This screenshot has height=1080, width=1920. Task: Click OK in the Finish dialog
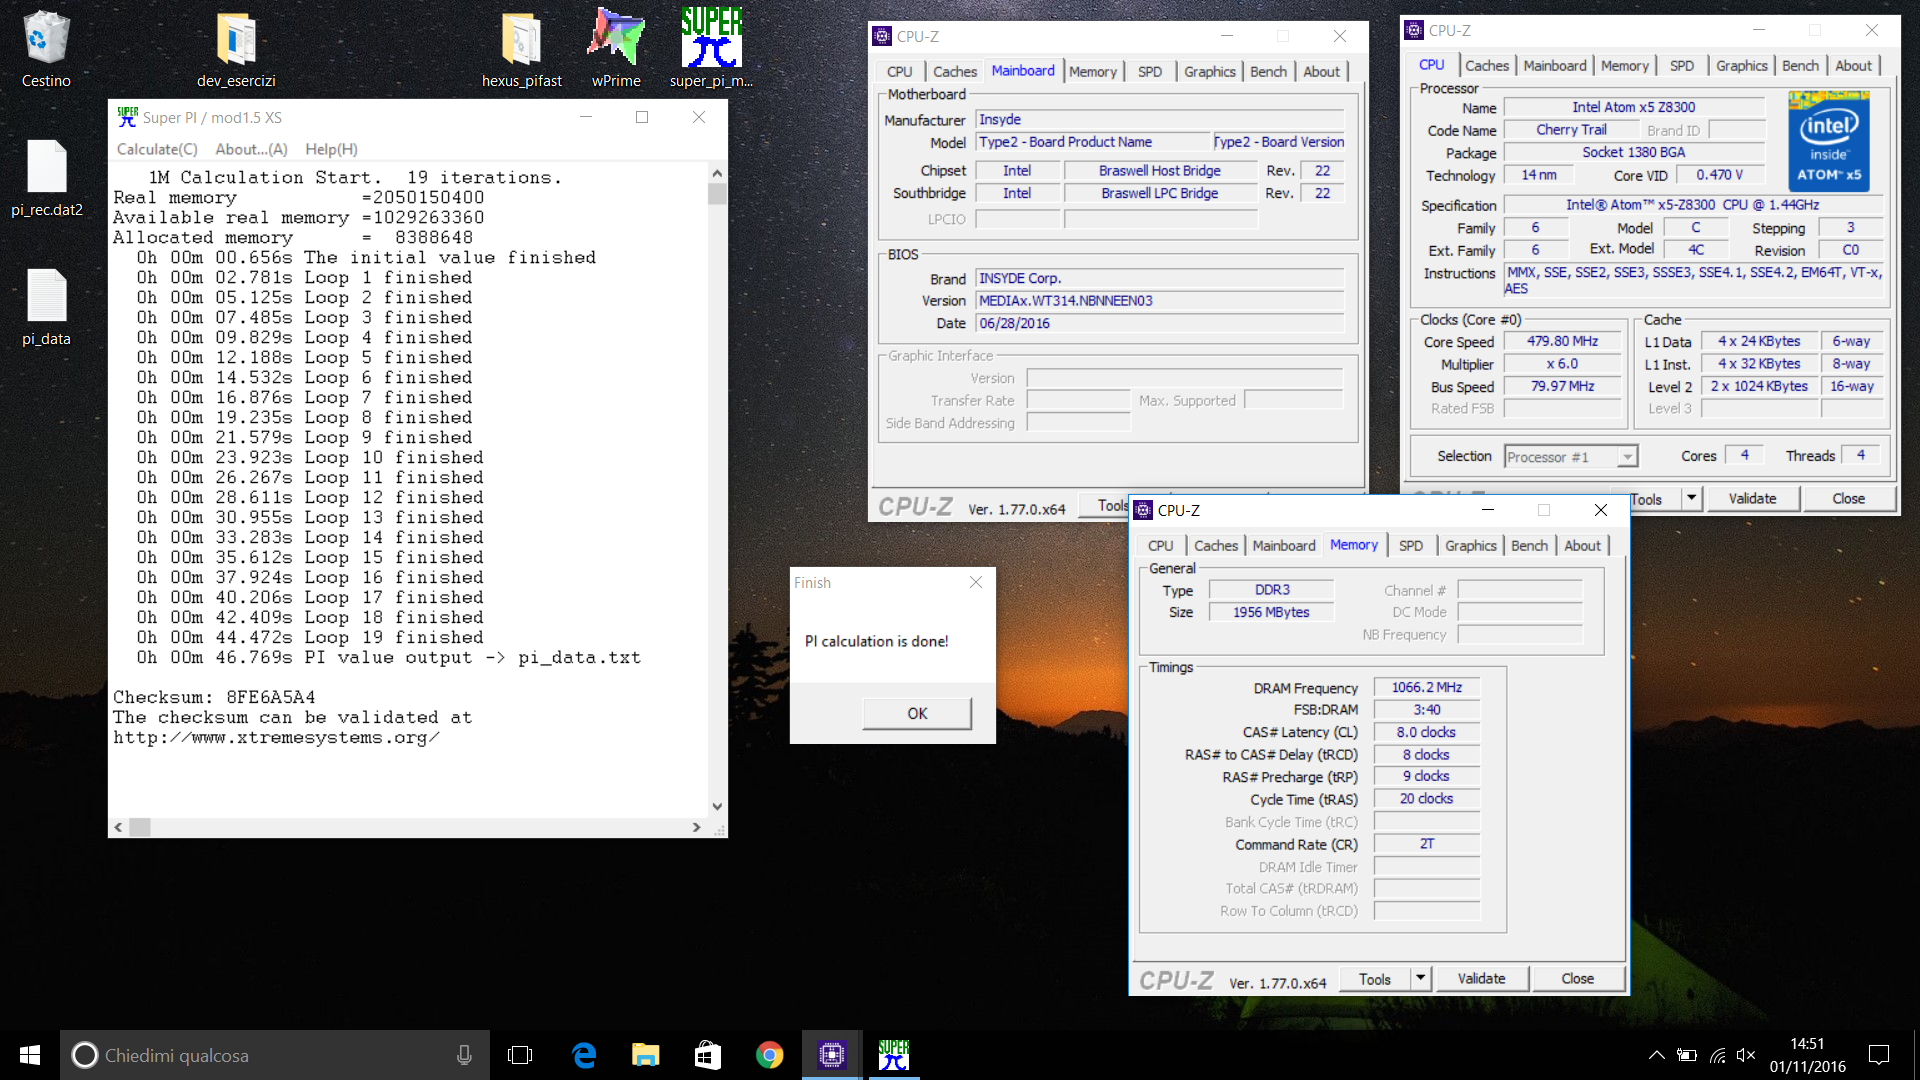[917, 713]
